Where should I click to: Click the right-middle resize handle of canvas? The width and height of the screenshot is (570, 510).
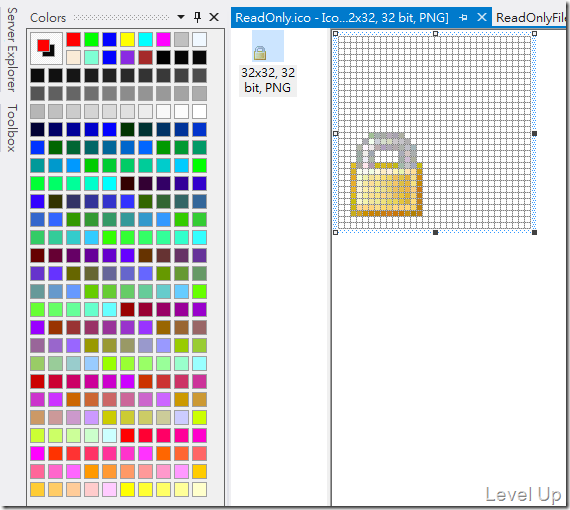pyautogui.click(x=534, y=133)
